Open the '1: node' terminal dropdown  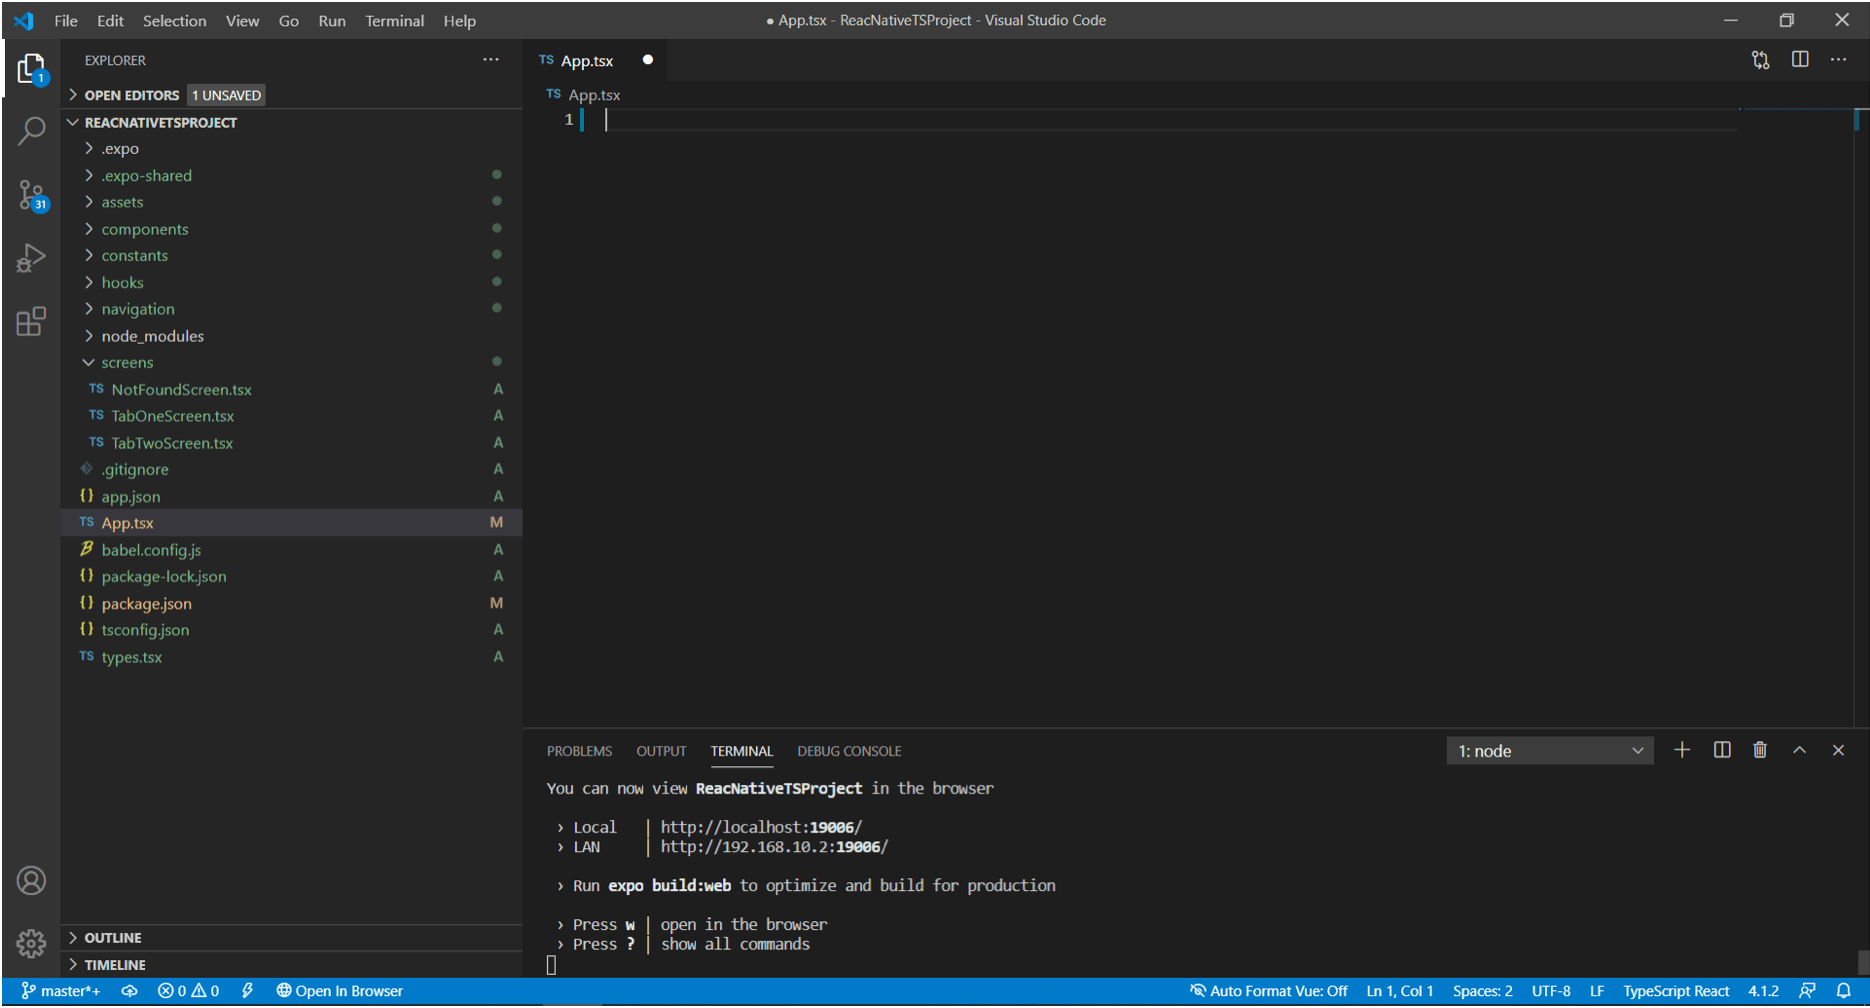1549,751
